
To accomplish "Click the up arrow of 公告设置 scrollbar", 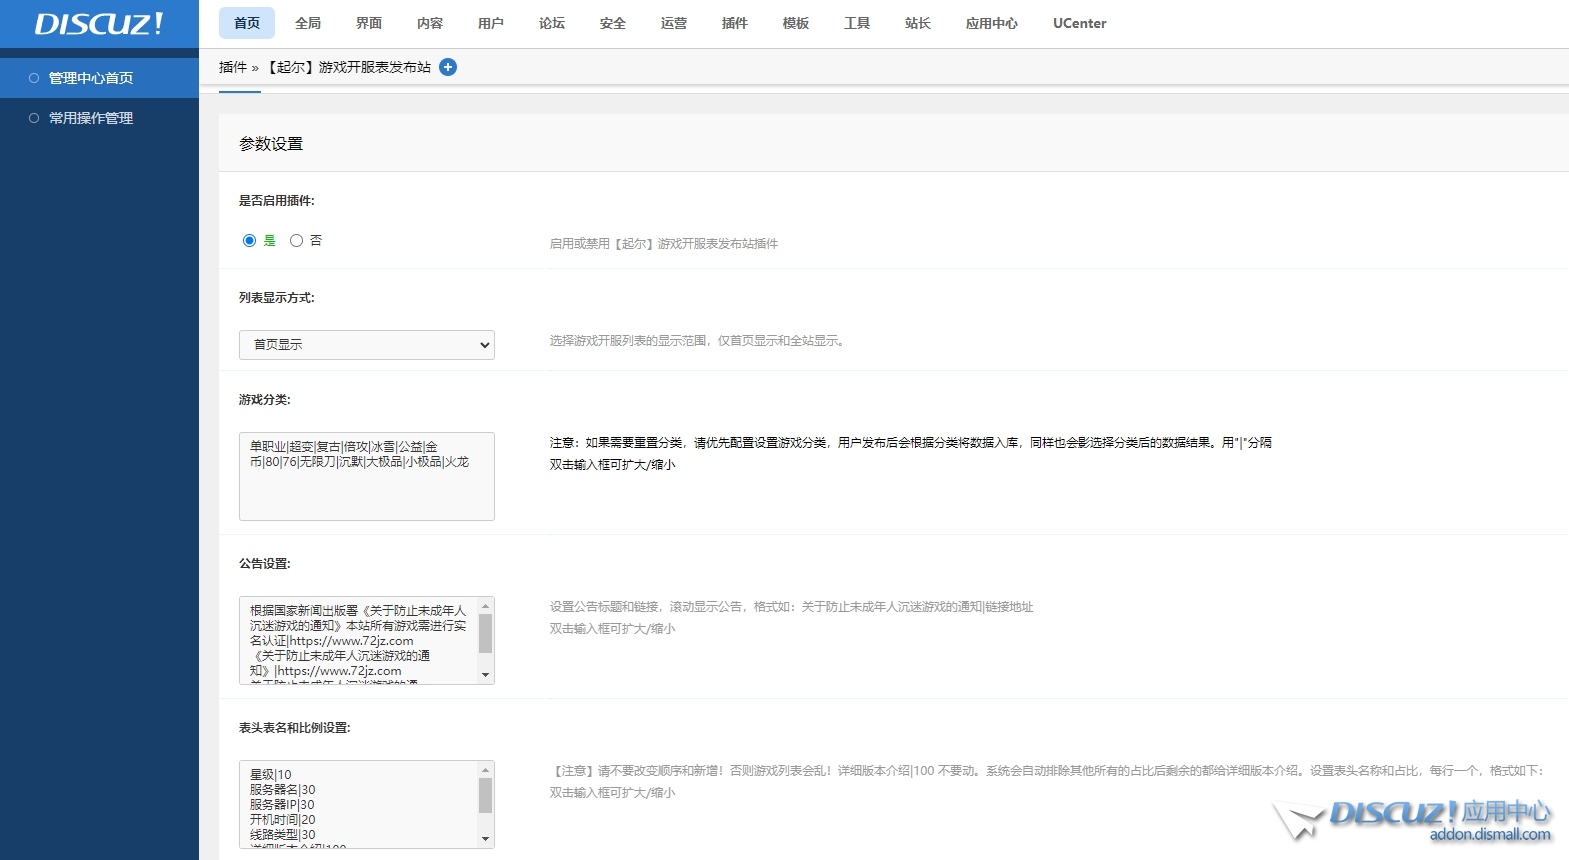I will click(486, 605).
